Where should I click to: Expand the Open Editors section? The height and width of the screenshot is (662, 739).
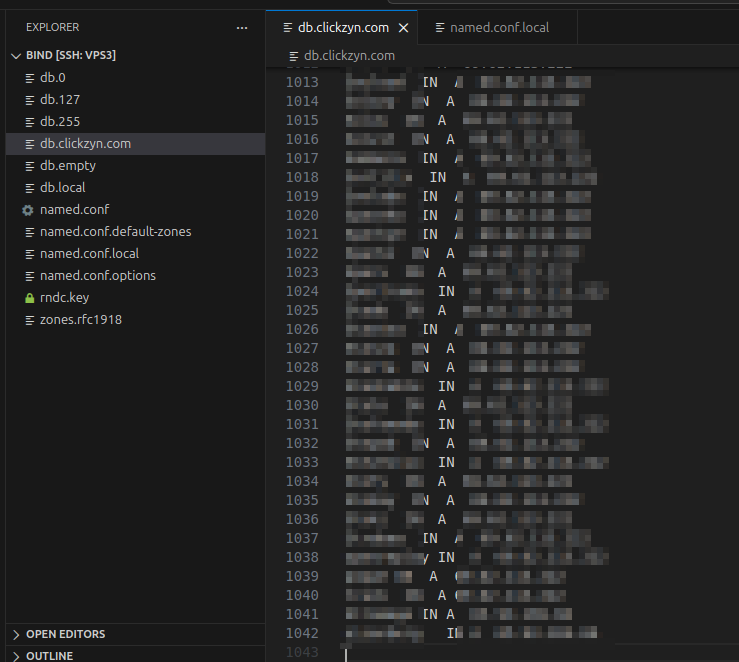15,634
